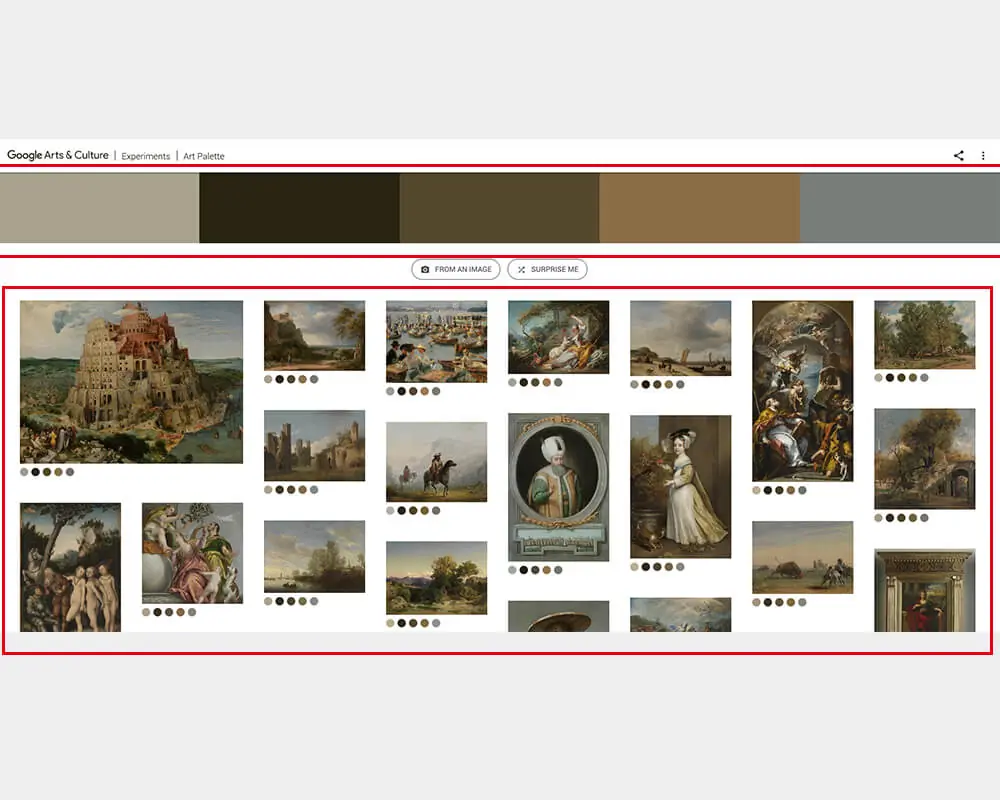Go to Experiments breadcrumb link
This screenshot has width=1000, height=800.
[x=145, y=156]
